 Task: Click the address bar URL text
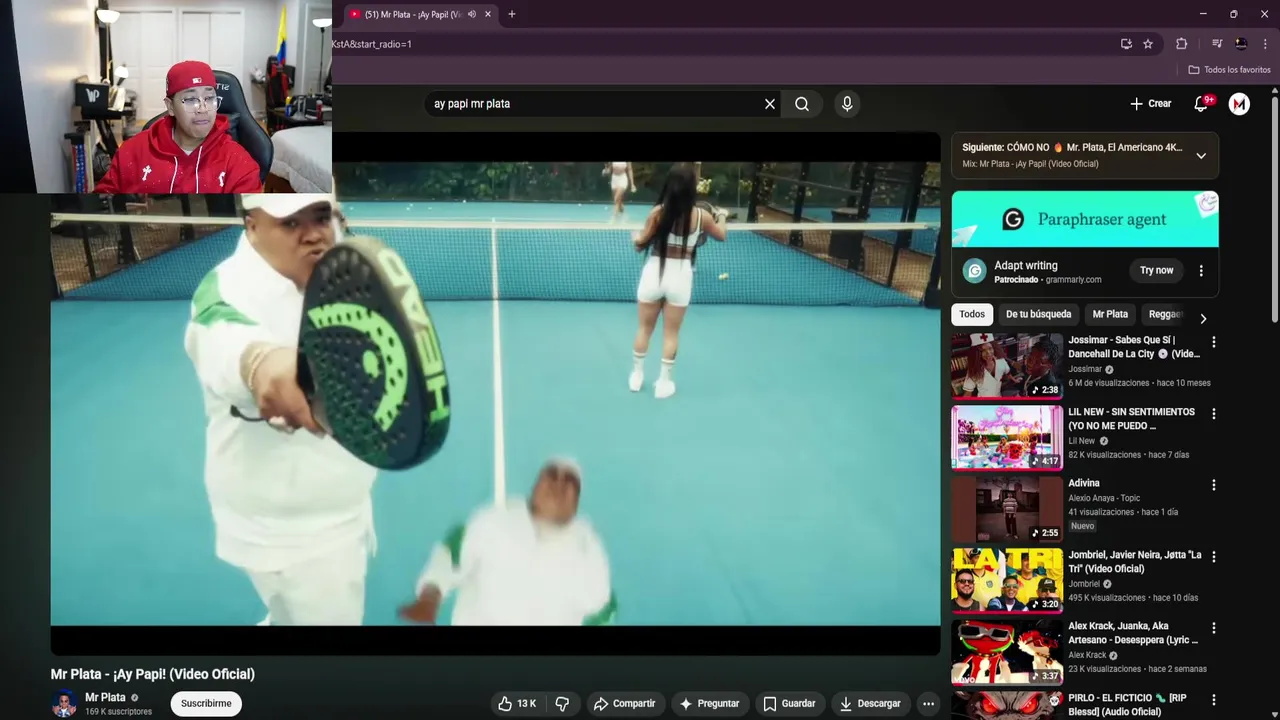pos(372,44)
